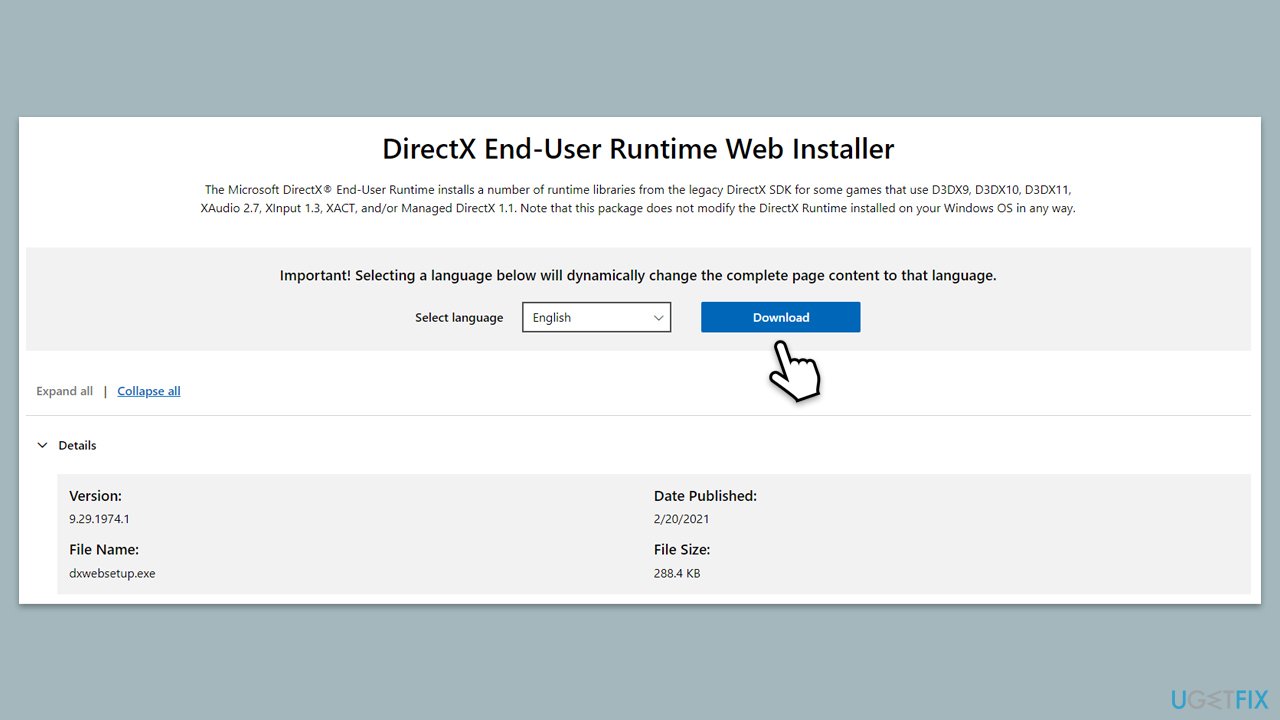Click the DirectX runtime description paragraph
Screen dimensions: 1280x720
[638, 199]
